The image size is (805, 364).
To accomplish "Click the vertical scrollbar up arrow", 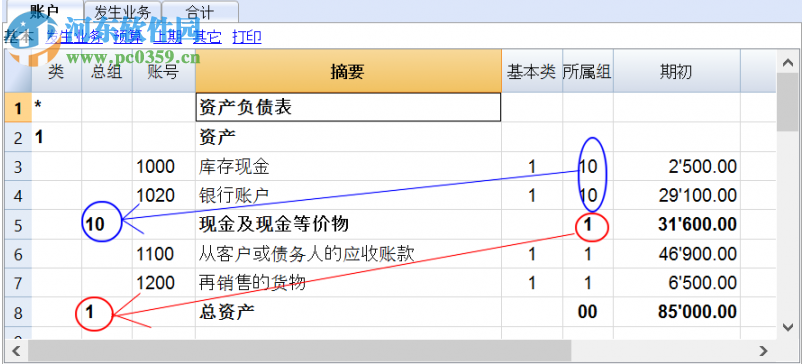I will point(788,62).
